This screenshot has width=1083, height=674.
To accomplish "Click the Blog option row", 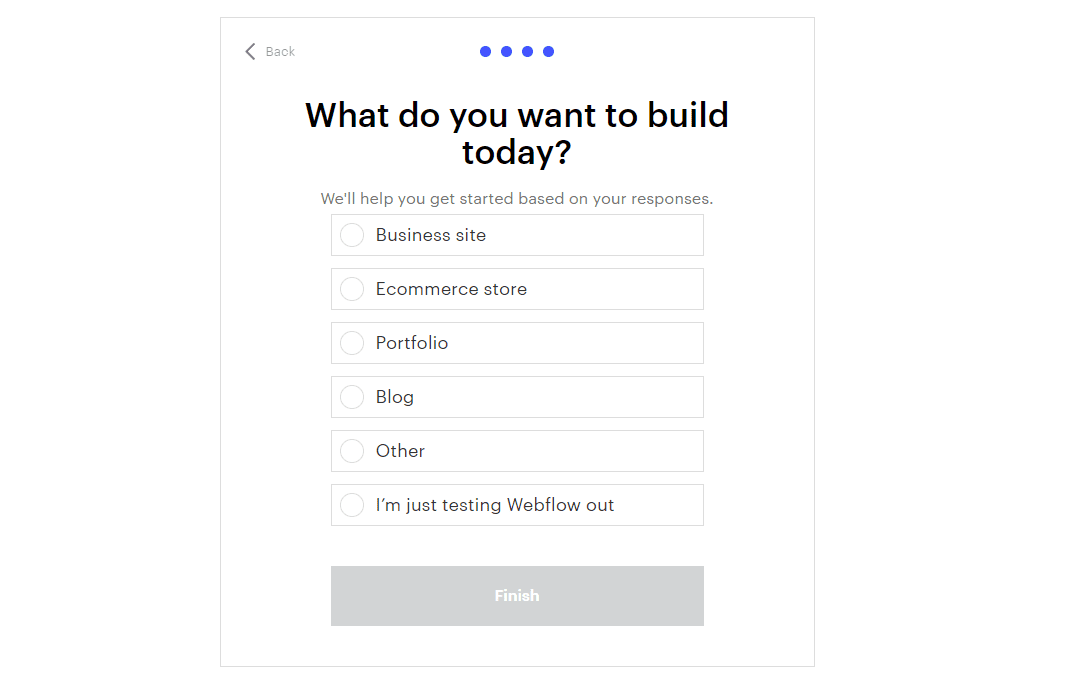I will coord(516,397).
